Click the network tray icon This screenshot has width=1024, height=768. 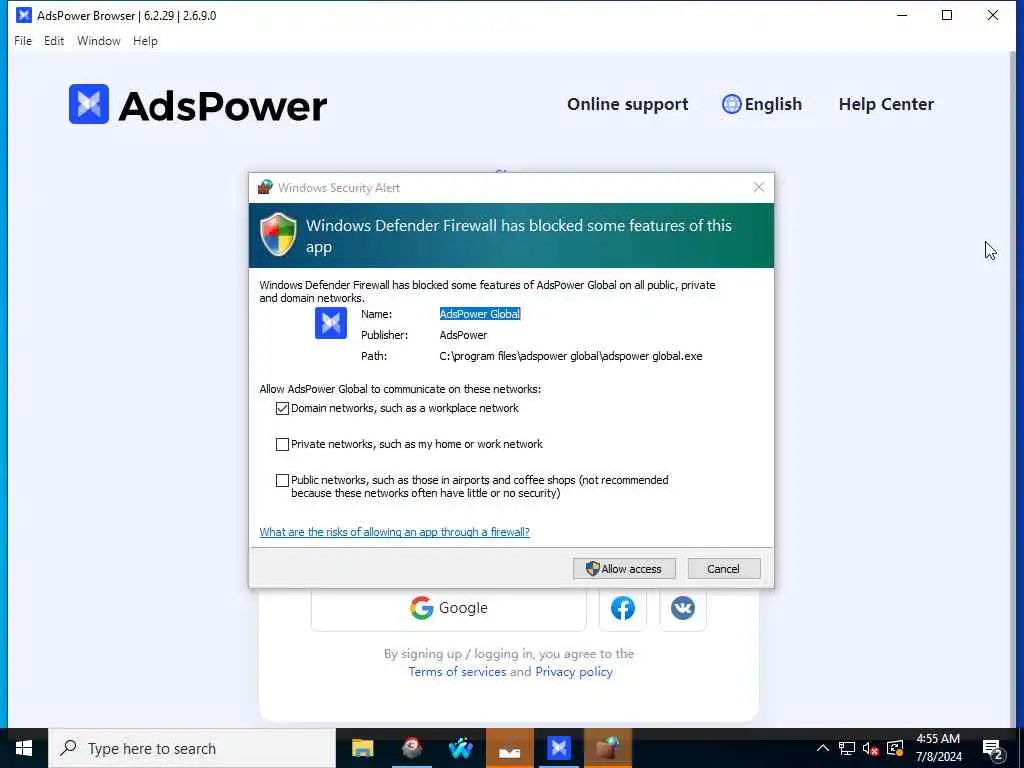pyautogui.click(x=846, y=748)
